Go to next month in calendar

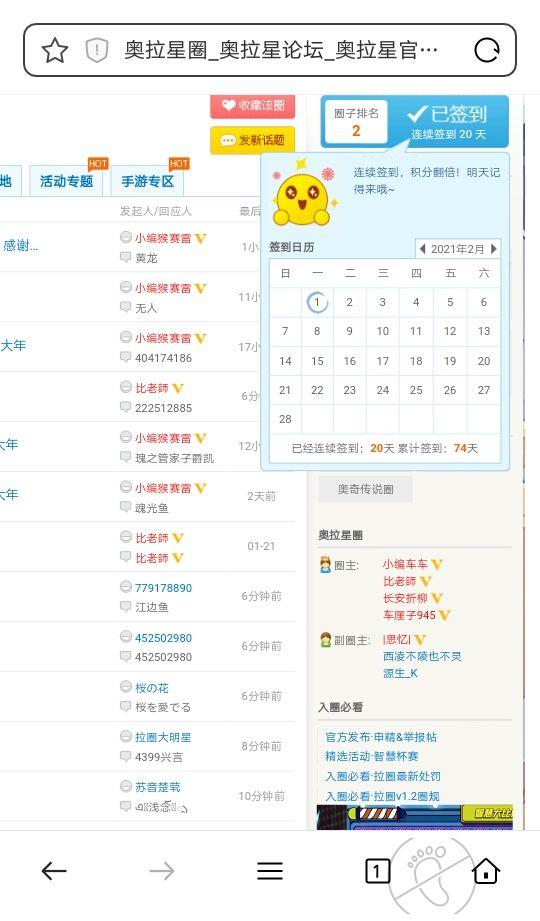click(x=494, y=249)
